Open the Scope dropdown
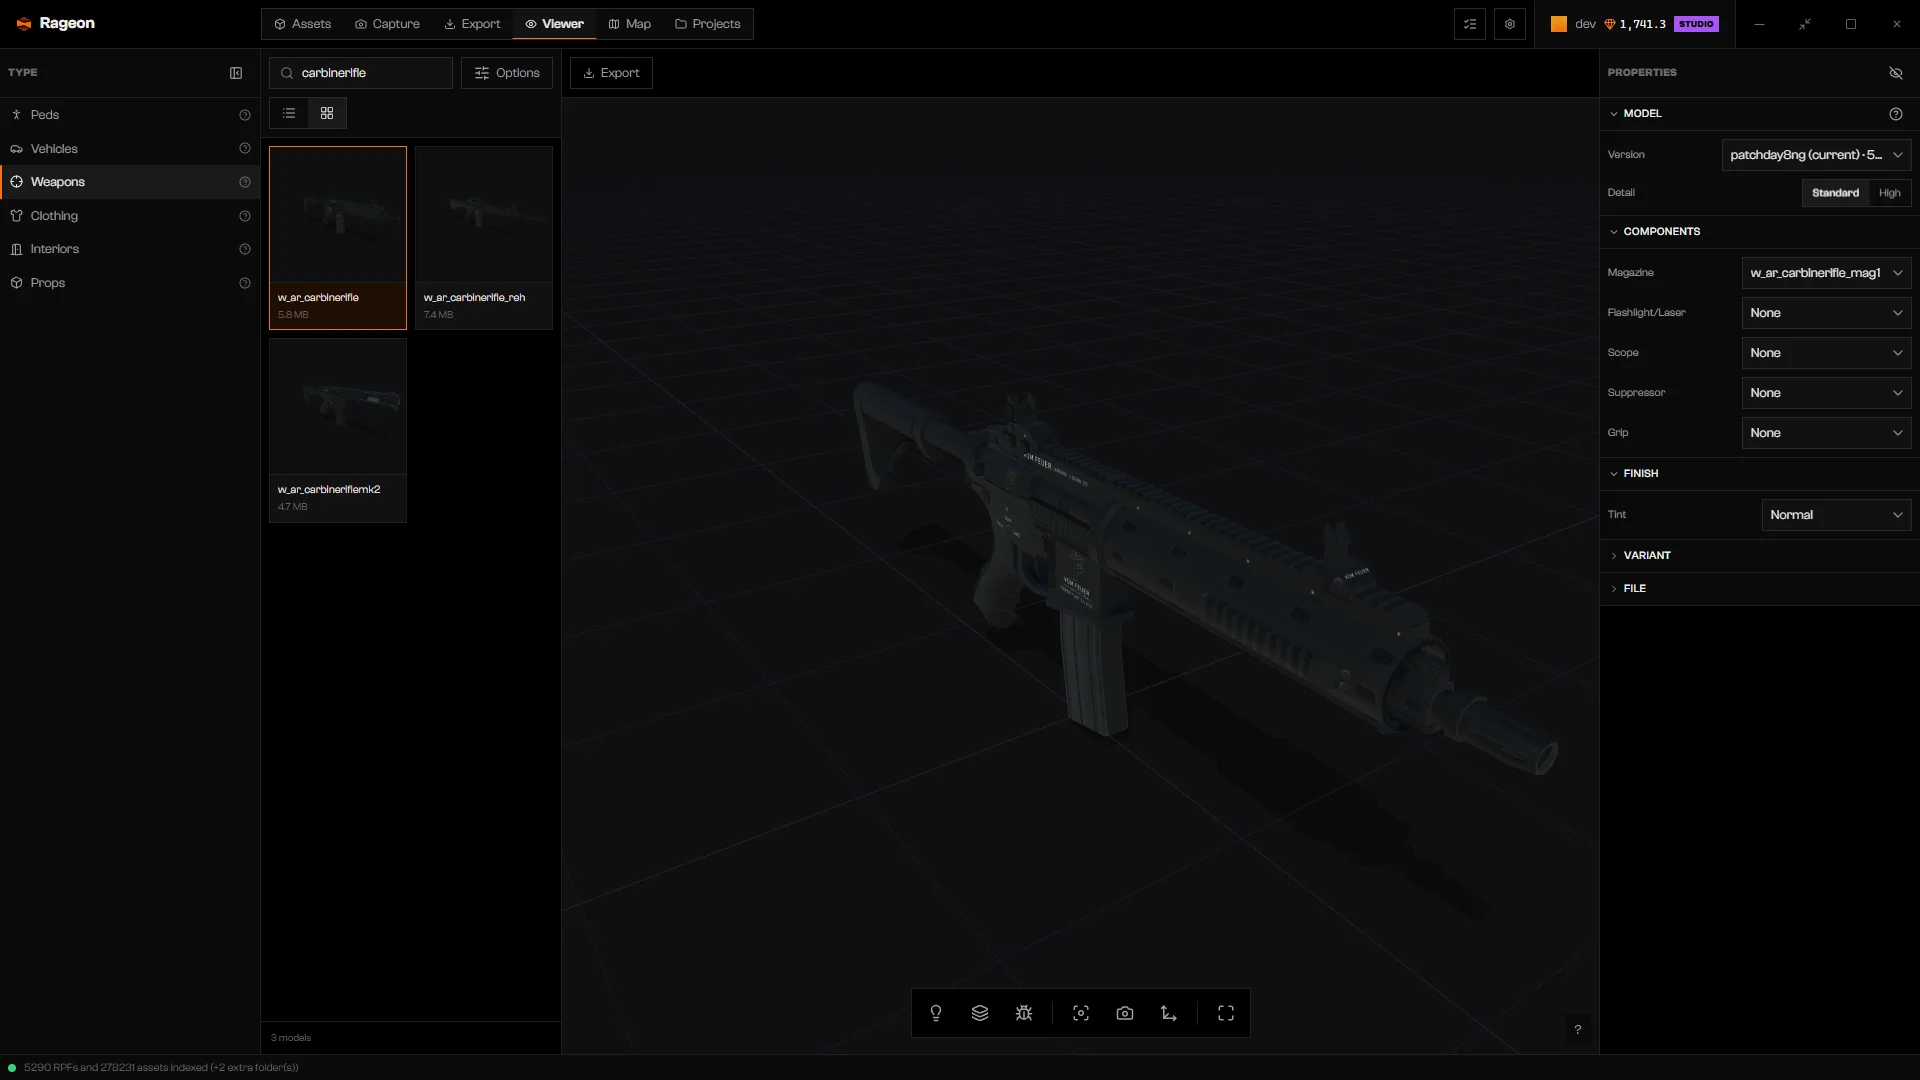 pyautogui.click(x=1826, y=353)
